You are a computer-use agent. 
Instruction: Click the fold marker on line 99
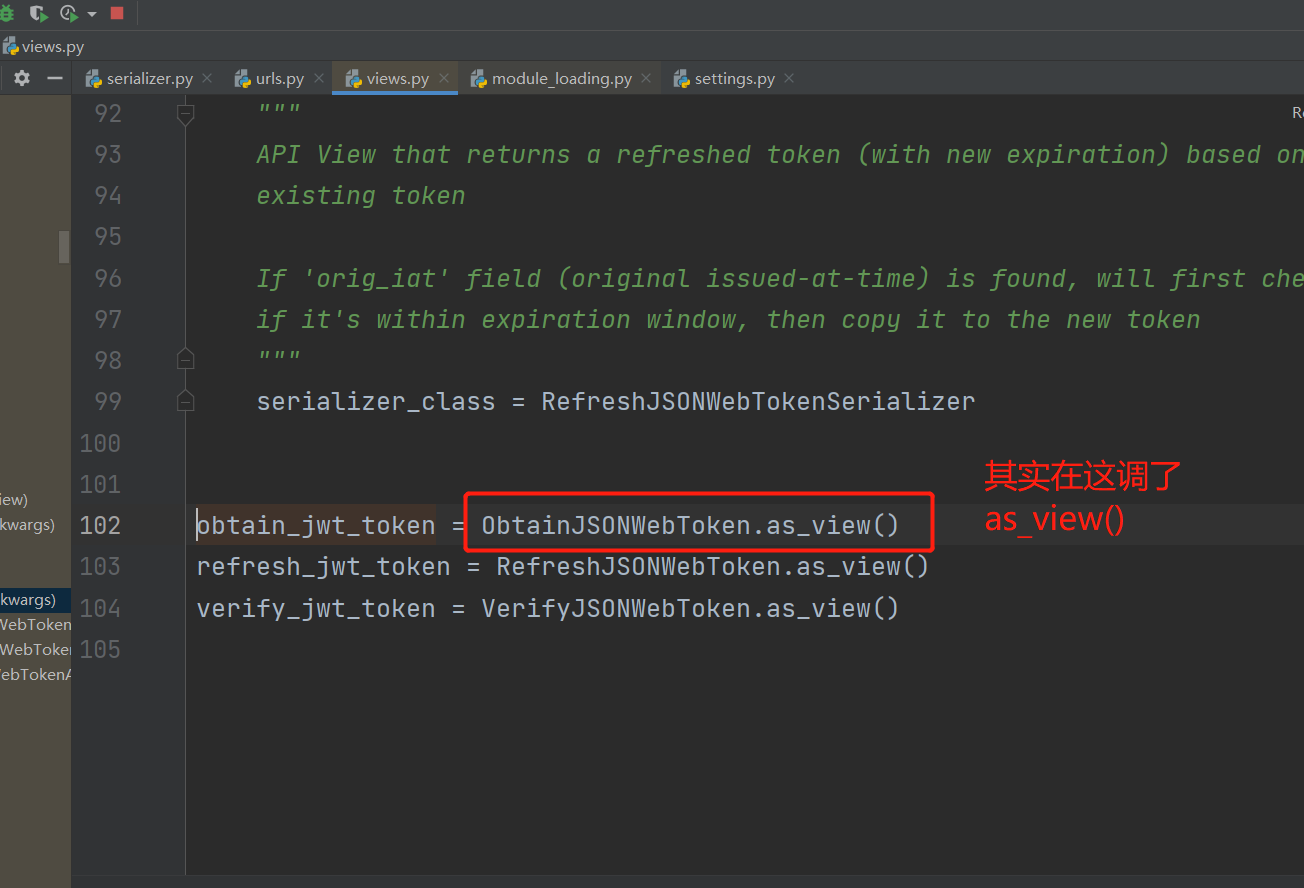pos(185,401)
